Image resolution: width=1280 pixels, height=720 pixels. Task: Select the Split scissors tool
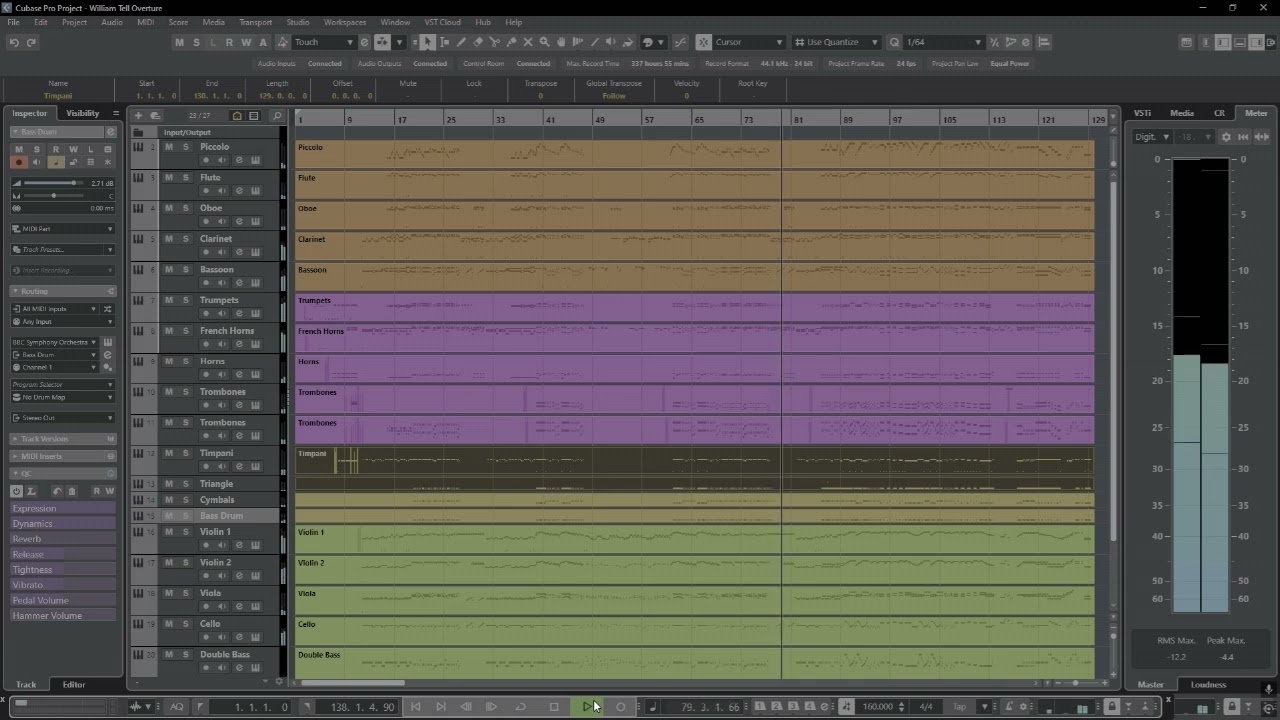(x=494, y=42)
